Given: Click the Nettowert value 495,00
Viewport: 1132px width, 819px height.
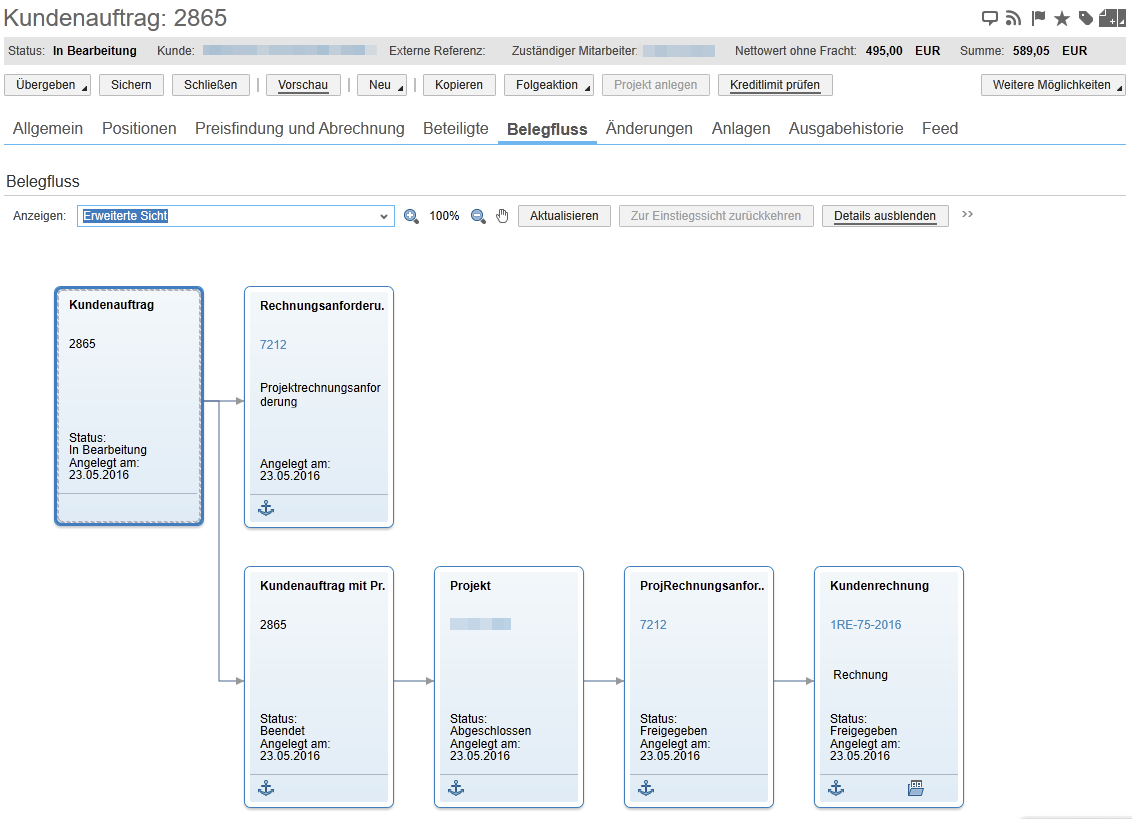Looking at the screenshot, I should point(884,51).
